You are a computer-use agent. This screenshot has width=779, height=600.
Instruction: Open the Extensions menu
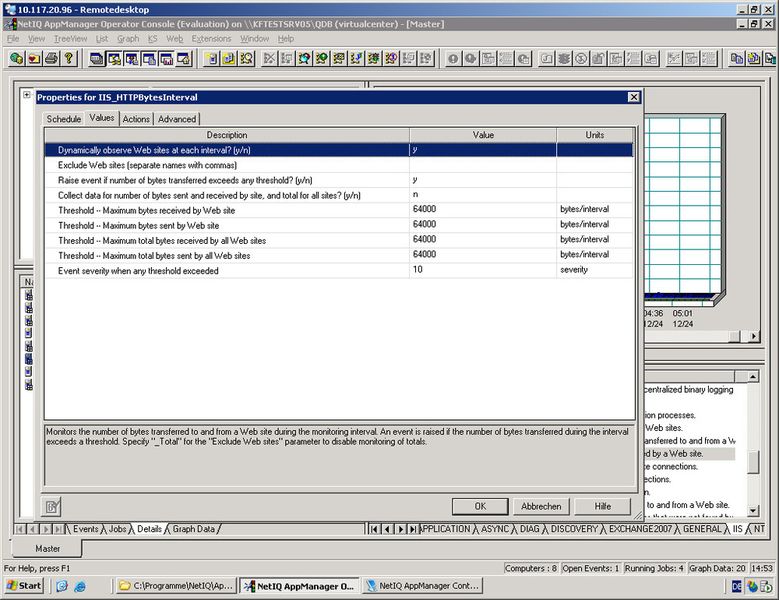tap(211, 39)
